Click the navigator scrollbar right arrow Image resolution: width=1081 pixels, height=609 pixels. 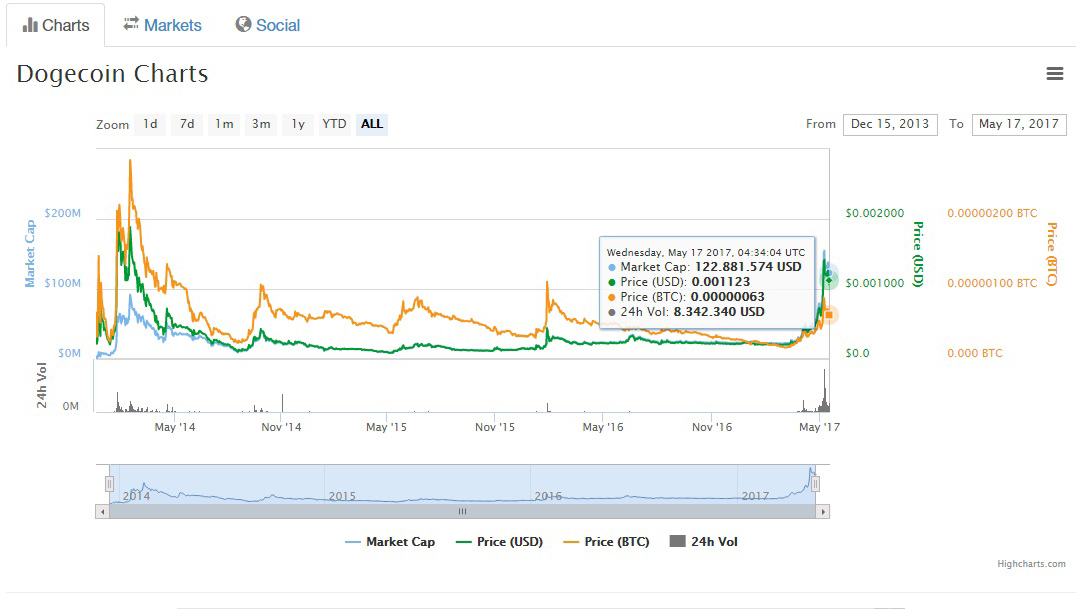coord(822,512)
